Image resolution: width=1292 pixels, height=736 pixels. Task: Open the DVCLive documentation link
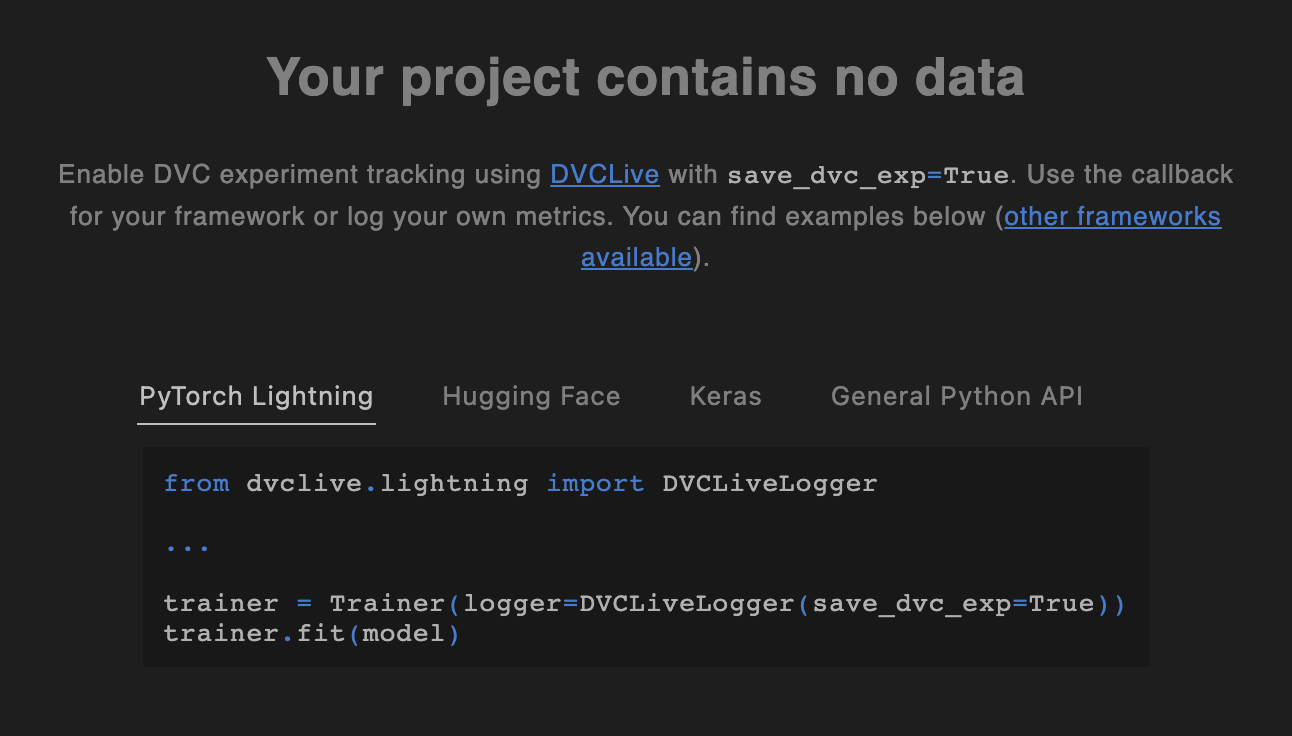(x=604, y=174)
